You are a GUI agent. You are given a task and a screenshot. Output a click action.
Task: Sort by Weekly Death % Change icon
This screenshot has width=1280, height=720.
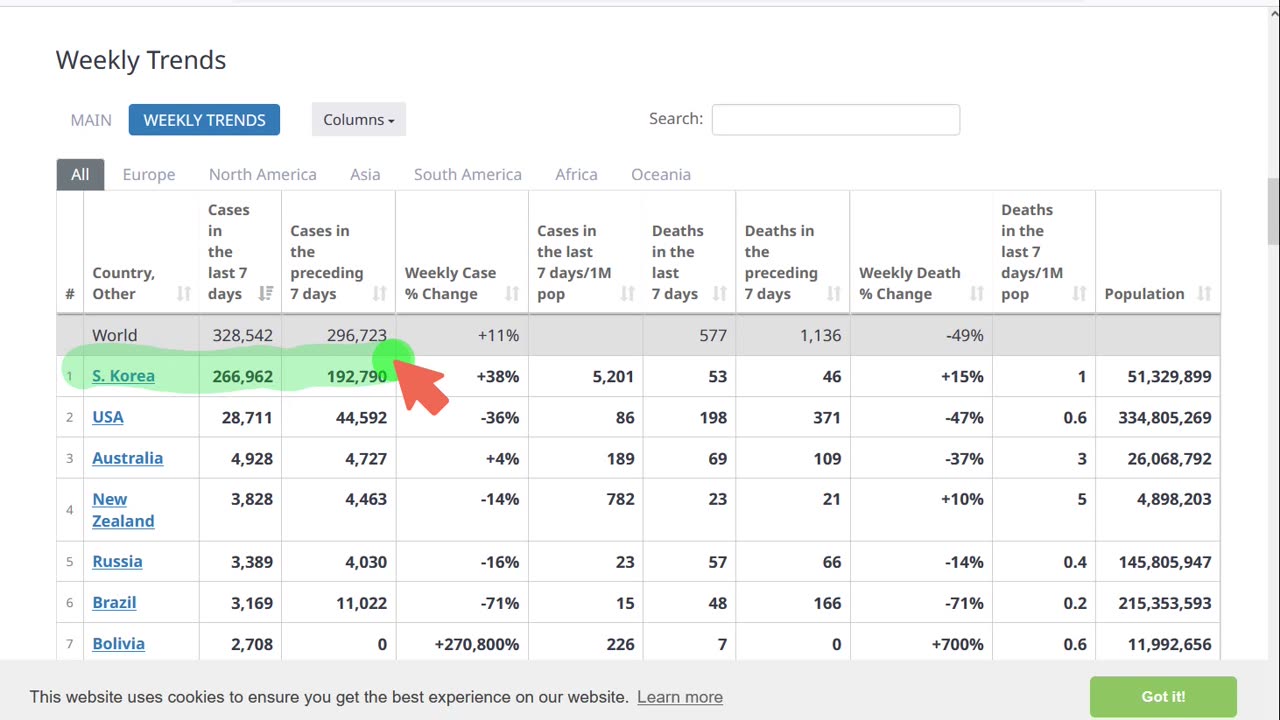977,294
